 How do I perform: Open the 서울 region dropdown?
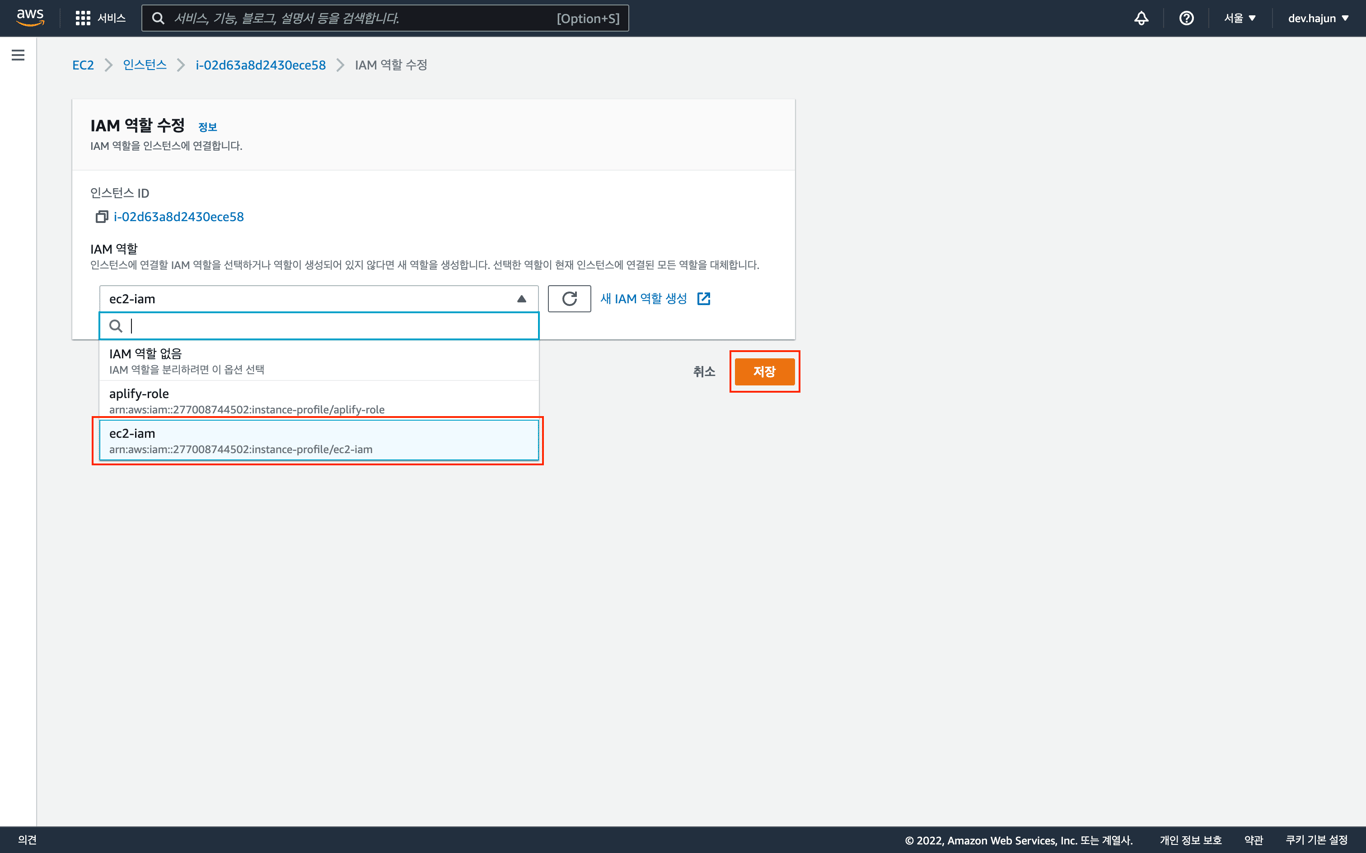(1240, 18)
